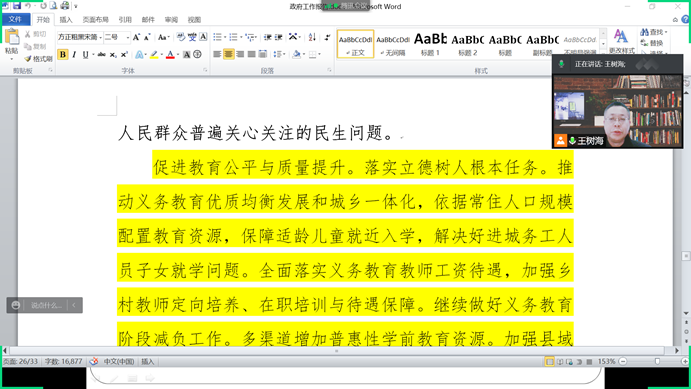Click the Find binoculars icon
This screenshot has width=691, height=389.
coord(644,32)
